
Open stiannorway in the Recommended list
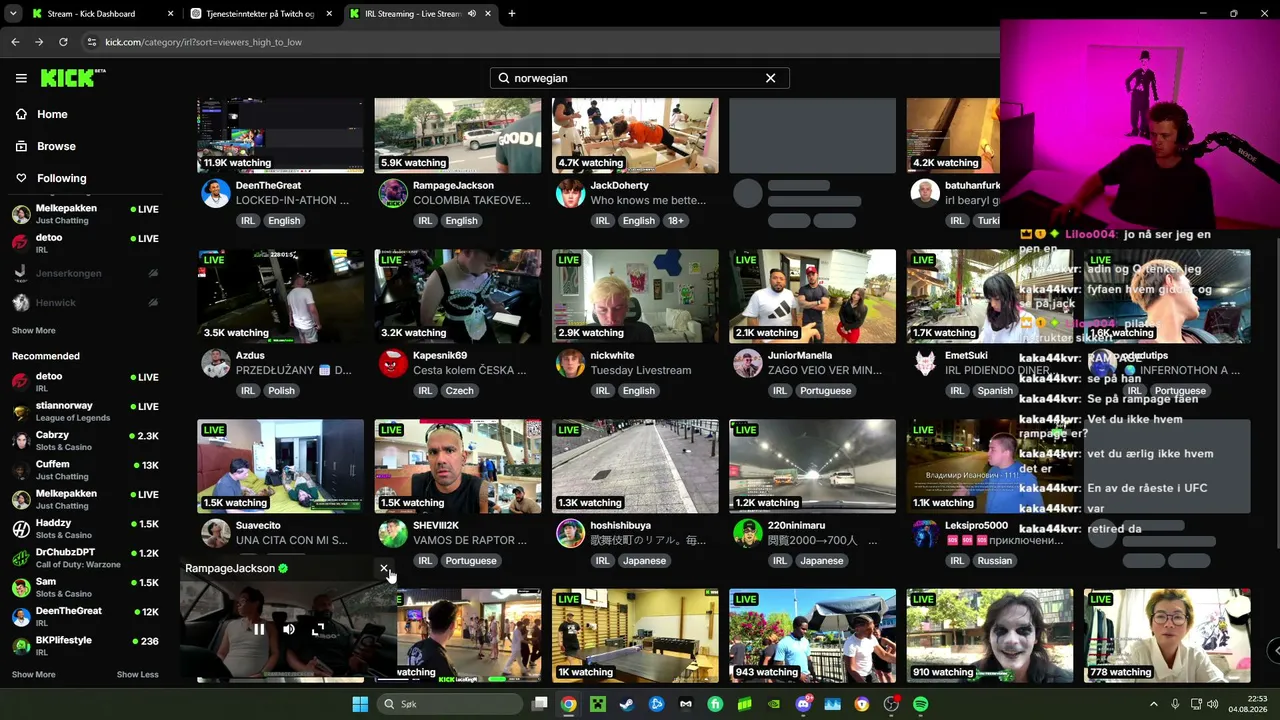pyautogui.click(x=85, y=411)
